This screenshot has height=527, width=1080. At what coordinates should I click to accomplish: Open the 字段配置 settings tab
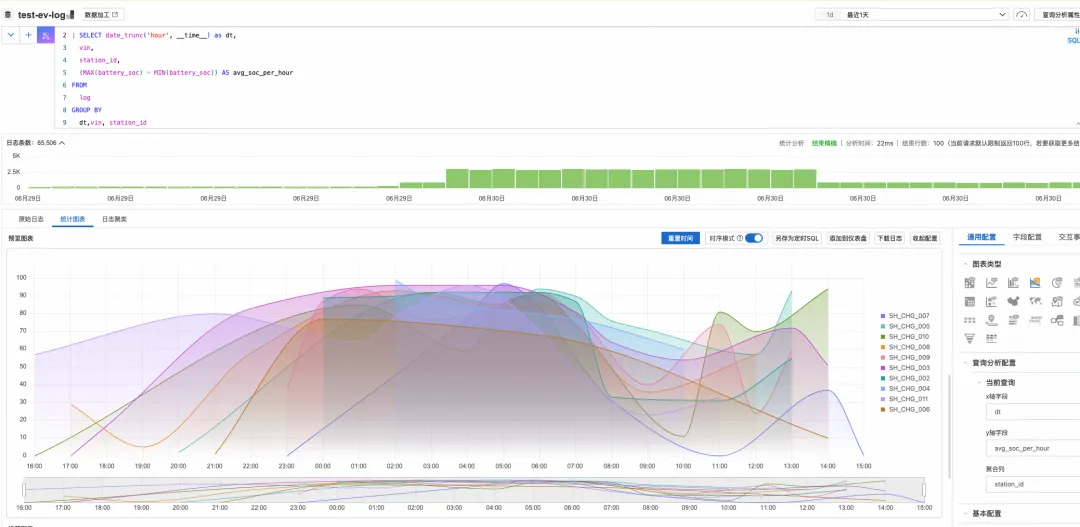pyautogui.click(x=1027, y=237)
